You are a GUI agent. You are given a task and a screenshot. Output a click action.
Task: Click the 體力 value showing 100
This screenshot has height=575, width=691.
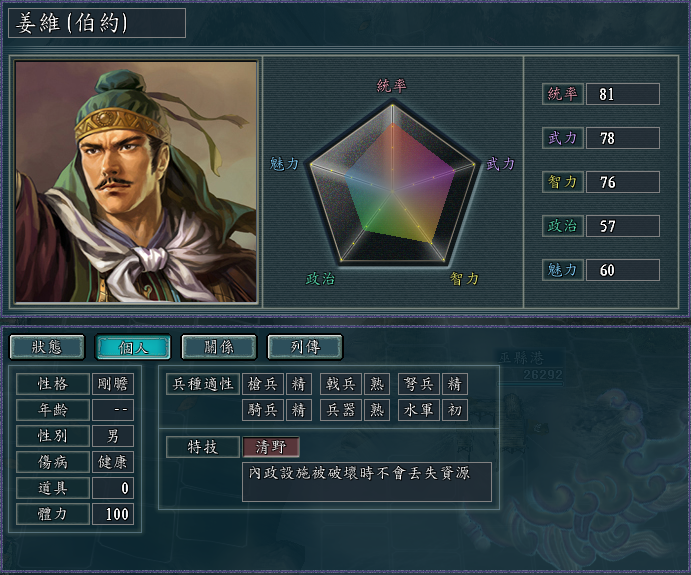[x=113, y=514]
